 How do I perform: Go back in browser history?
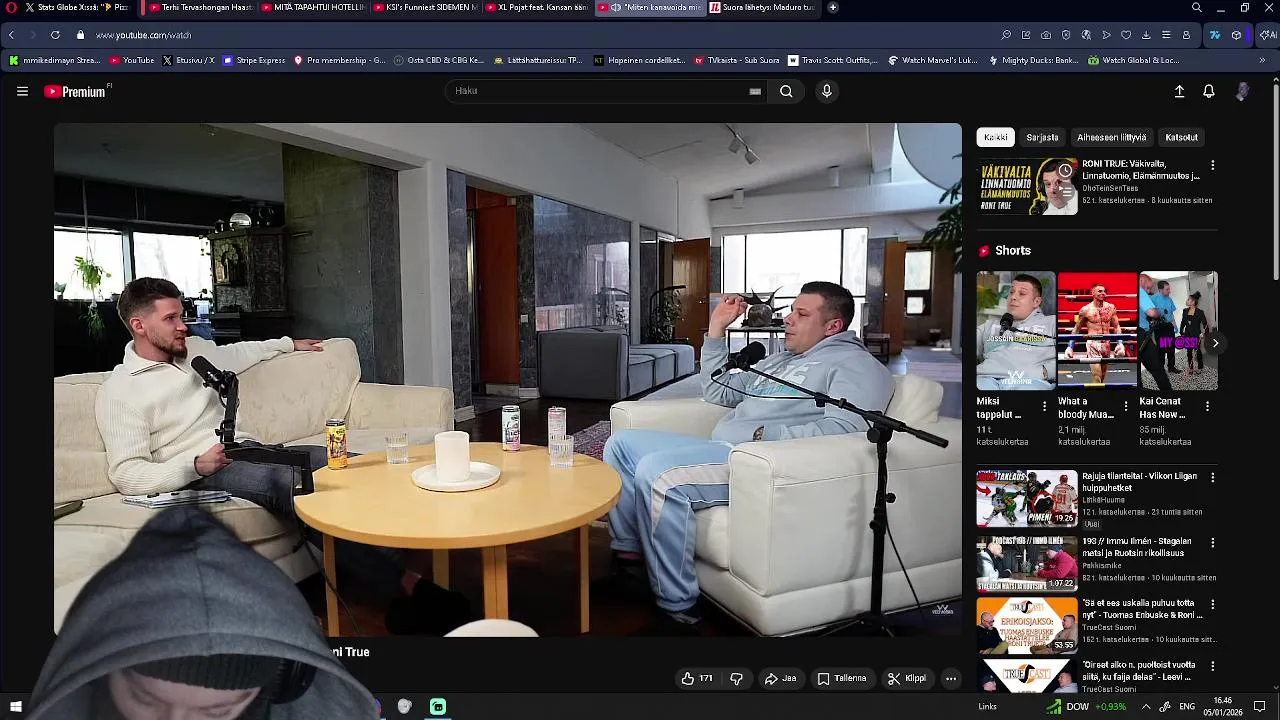click(x=11, y=35)
